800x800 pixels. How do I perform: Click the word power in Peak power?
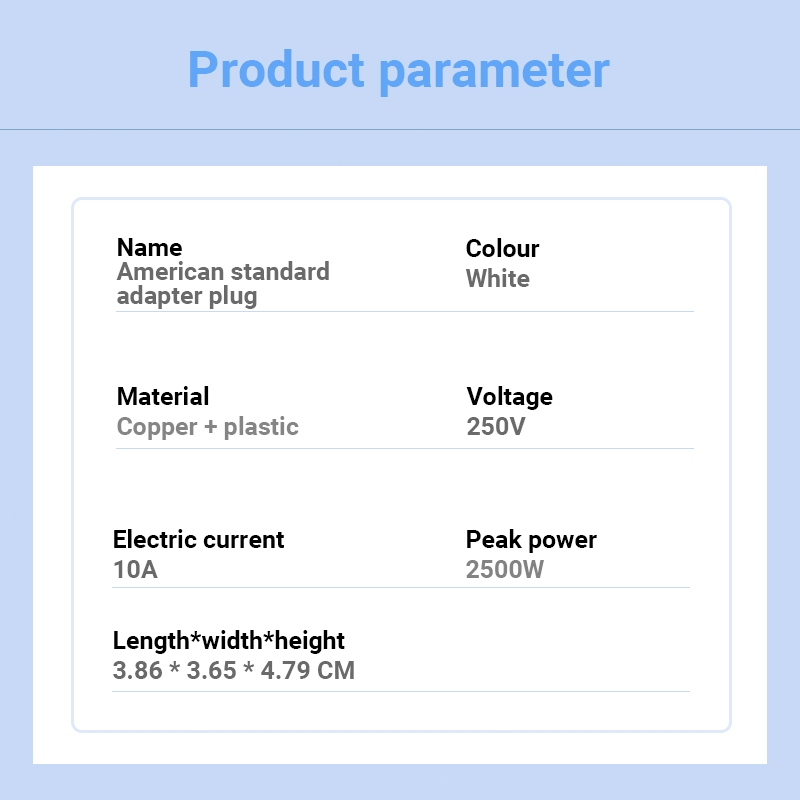click(x=563, y=542)
